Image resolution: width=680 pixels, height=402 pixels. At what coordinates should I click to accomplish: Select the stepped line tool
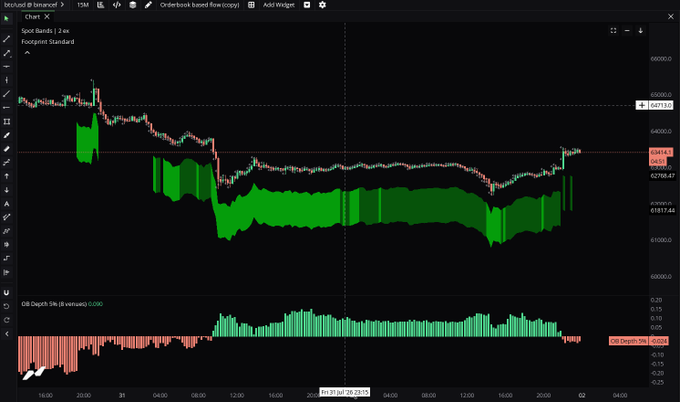click(x=7, y=258)
